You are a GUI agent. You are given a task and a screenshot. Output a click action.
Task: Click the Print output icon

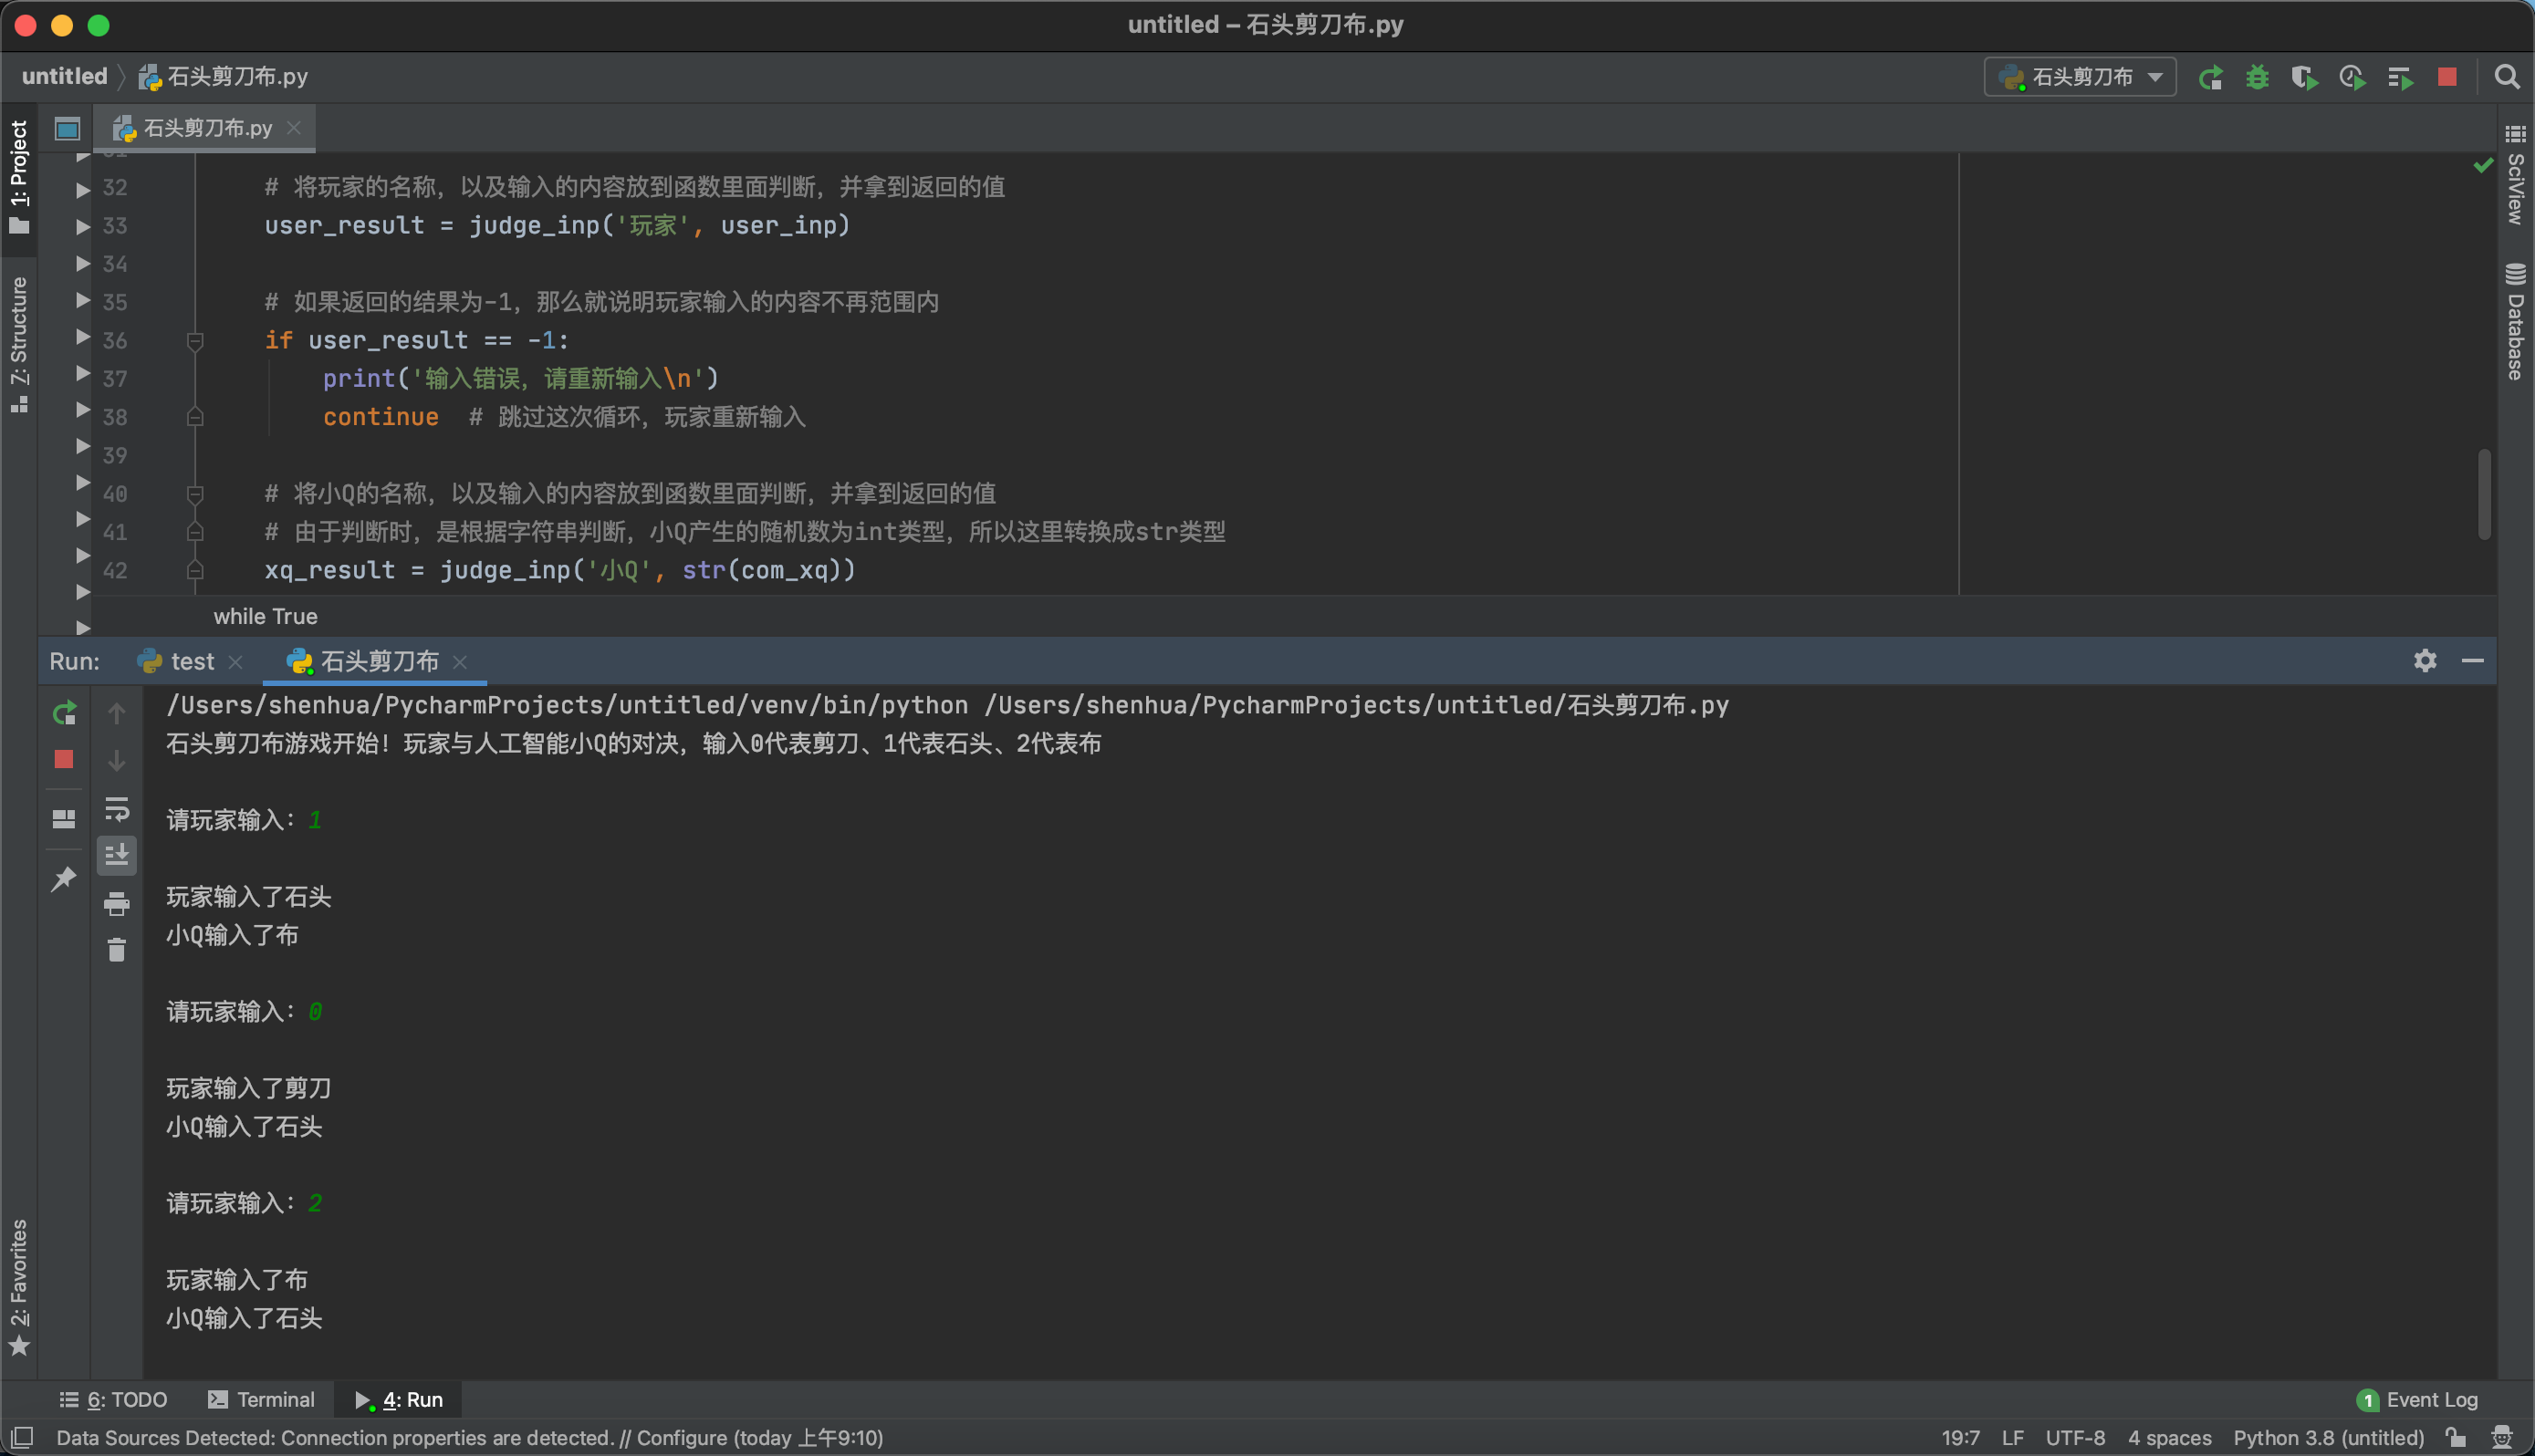tap(116, 904)
